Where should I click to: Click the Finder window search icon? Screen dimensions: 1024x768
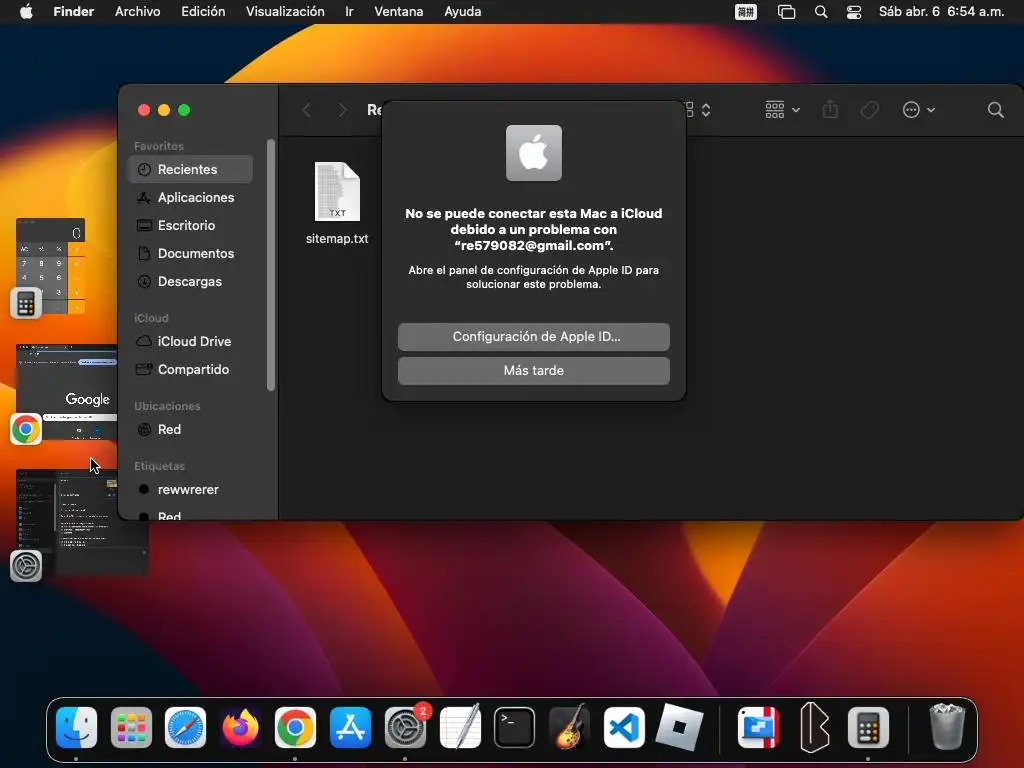tap(995, 110)
